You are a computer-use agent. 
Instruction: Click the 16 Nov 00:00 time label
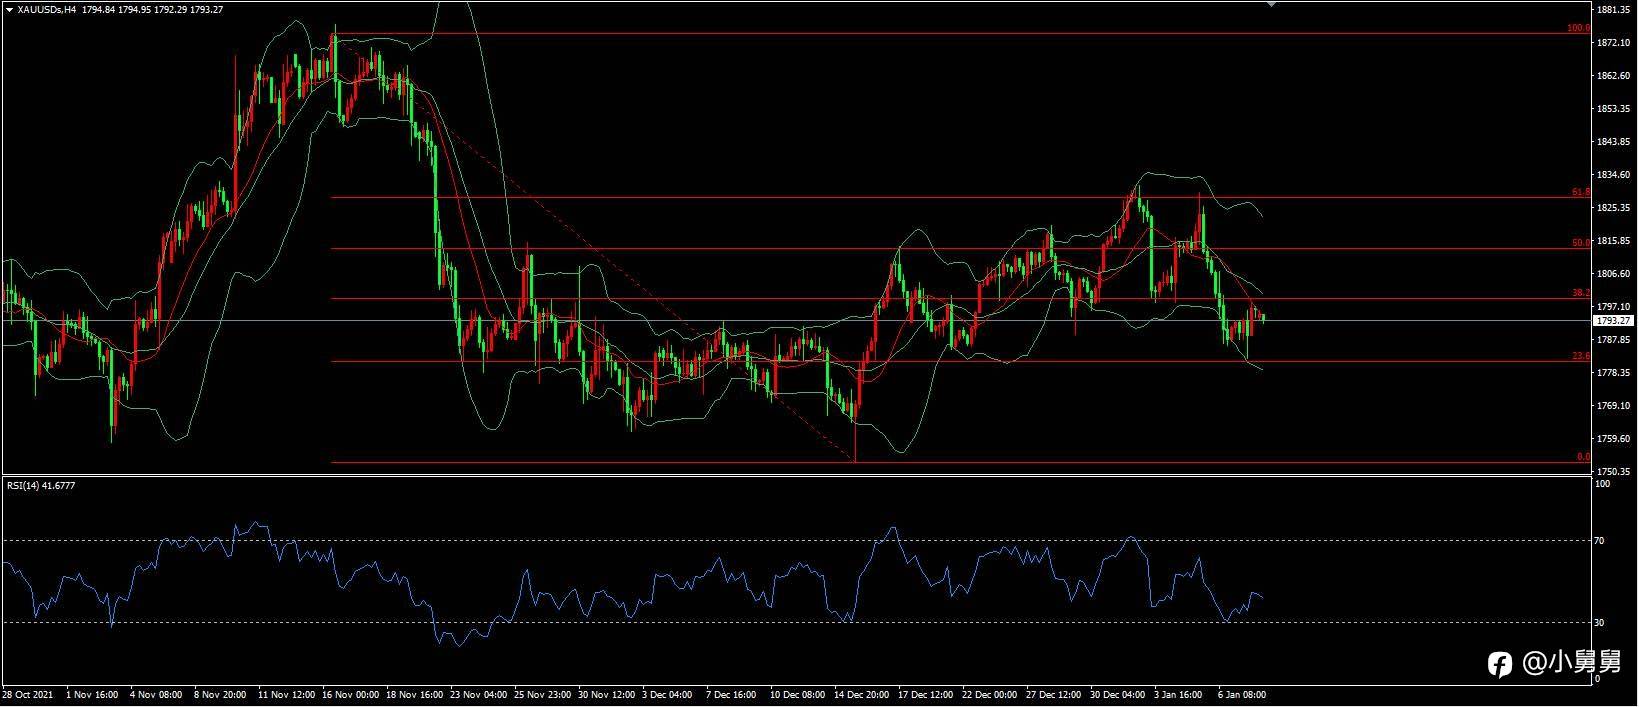(x=352, y=693)
